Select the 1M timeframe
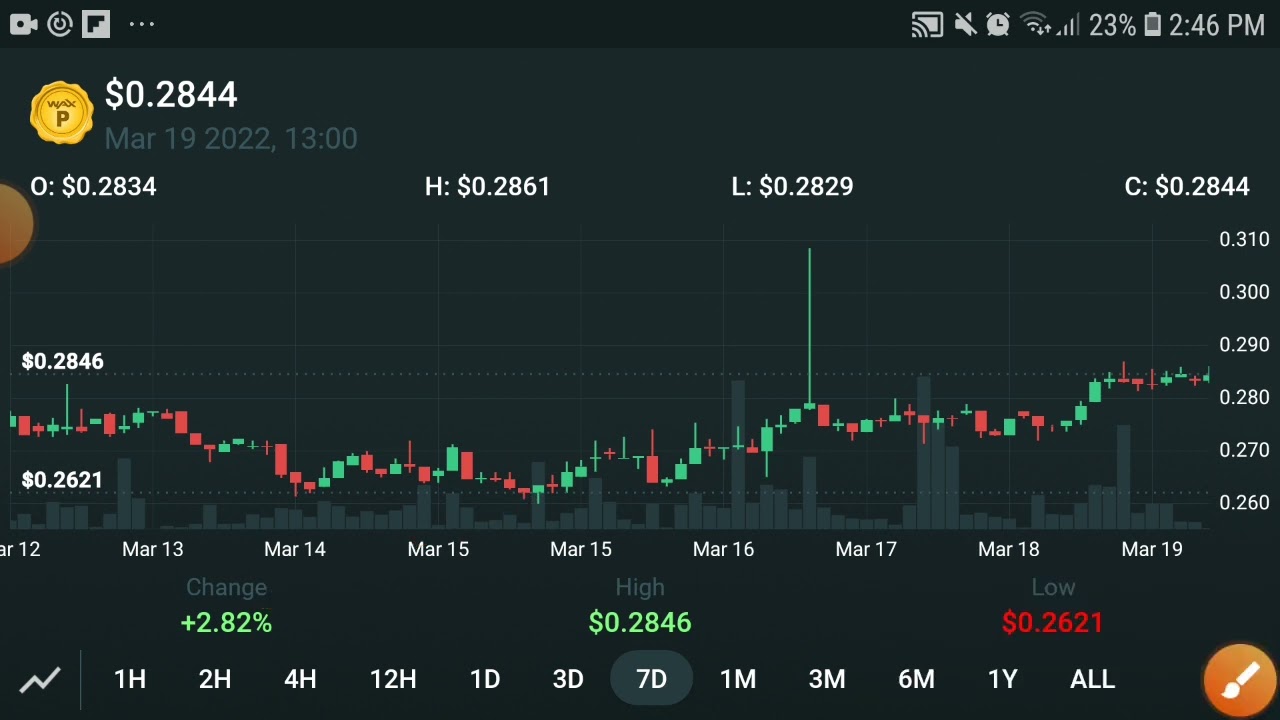This screenshot has width=1280, height=720. [738, 680]
